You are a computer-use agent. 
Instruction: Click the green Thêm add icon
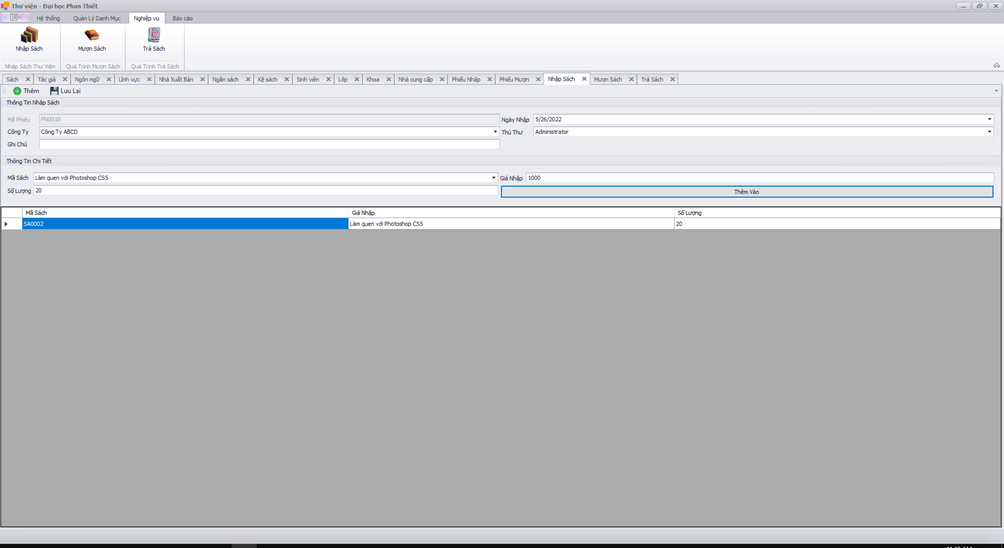17,91
